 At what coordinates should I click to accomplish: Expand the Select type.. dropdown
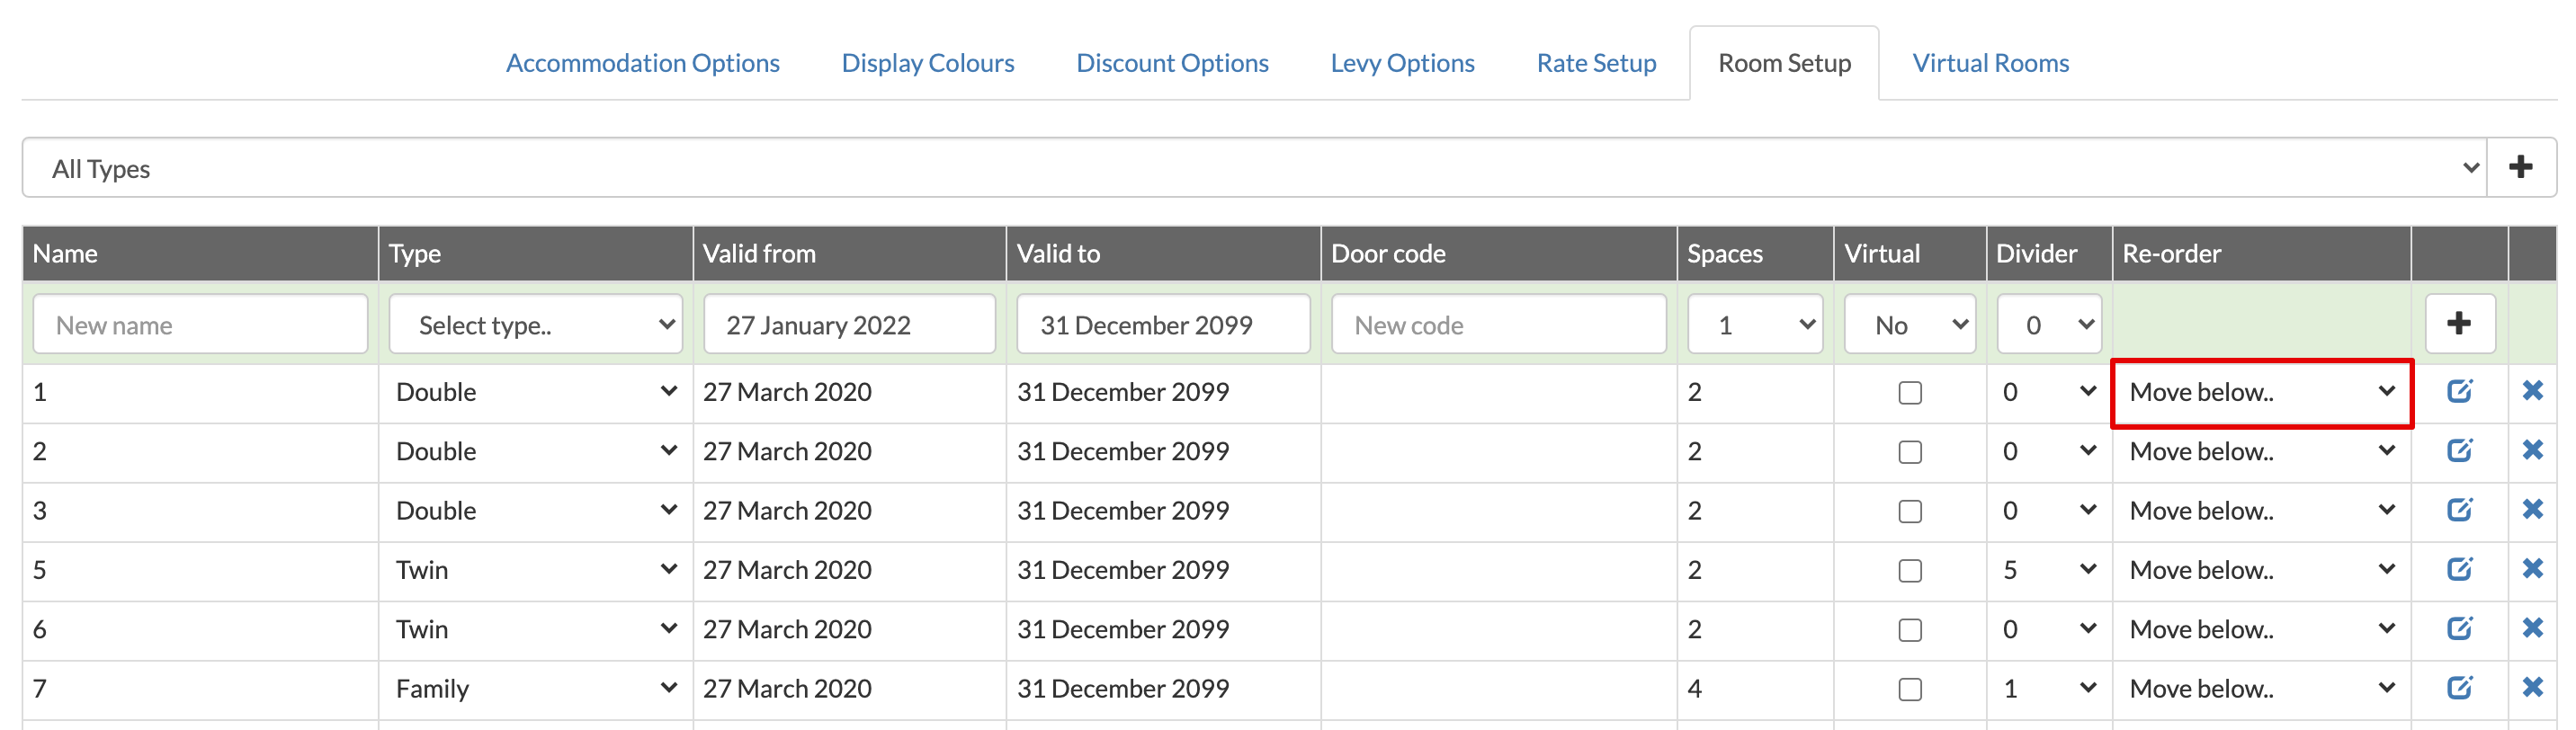tap(535, 324)
